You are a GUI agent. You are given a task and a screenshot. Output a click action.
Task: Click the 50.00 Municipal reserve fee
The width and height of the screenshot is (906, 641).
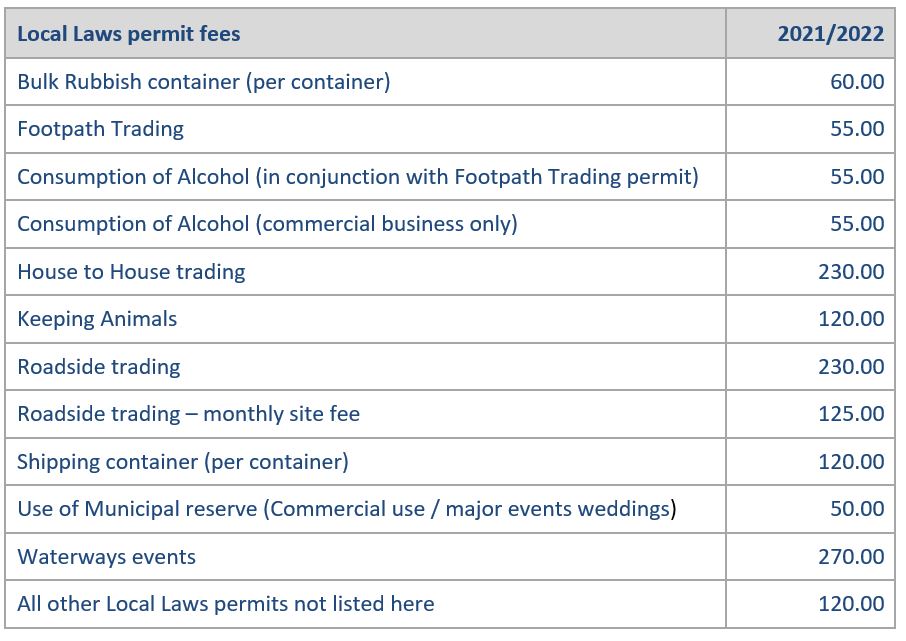pos(857,509)
